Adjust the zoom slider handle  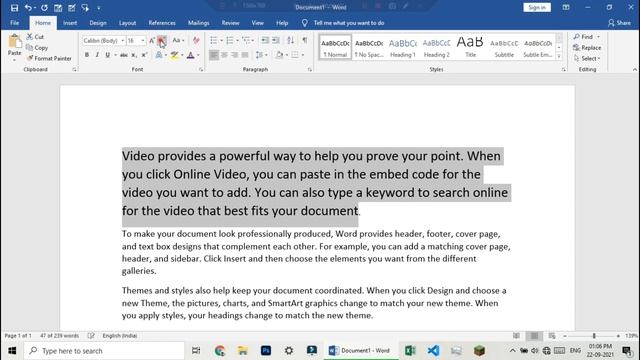(594, 336)
